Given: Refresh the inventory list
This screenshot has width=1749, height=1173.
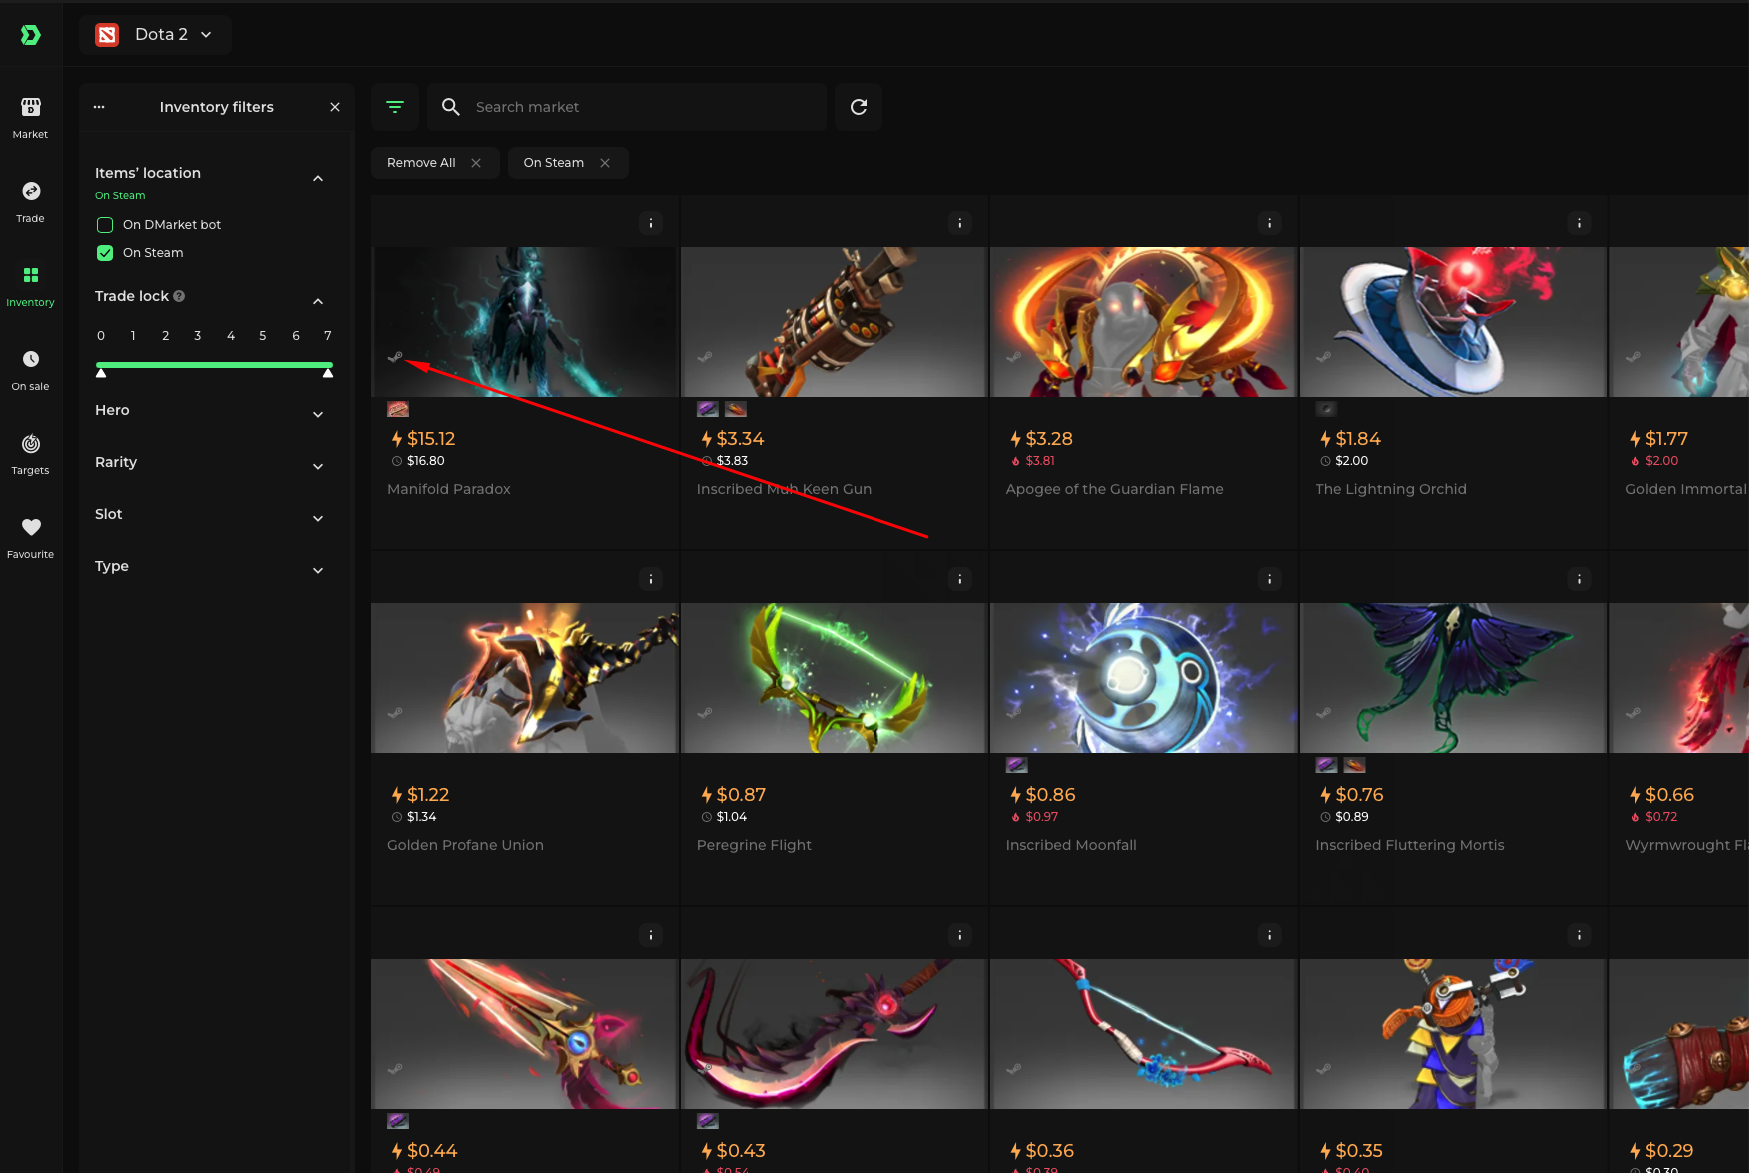Looking at the screenshot, I should point(859,107).
